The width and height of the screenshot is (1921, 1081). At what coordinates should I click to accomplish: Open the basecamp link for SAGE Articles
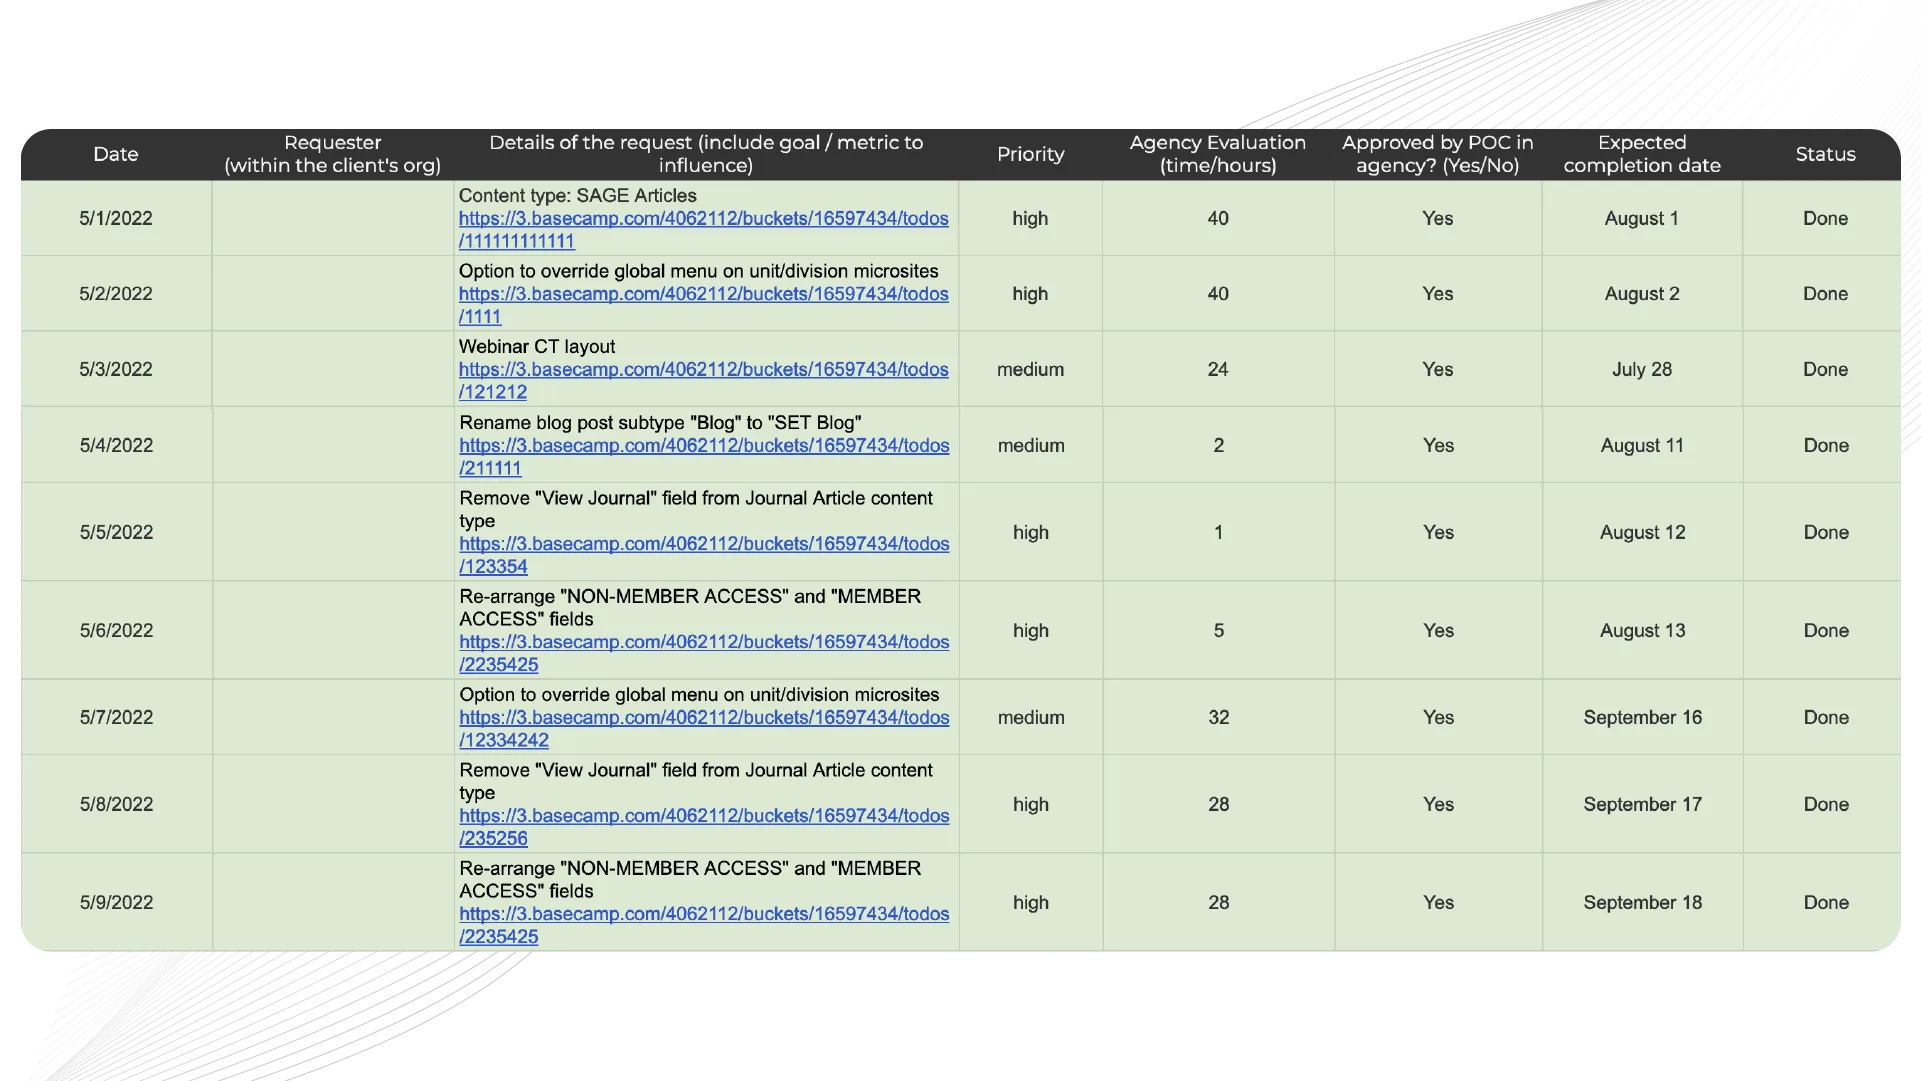coord(703,229)
